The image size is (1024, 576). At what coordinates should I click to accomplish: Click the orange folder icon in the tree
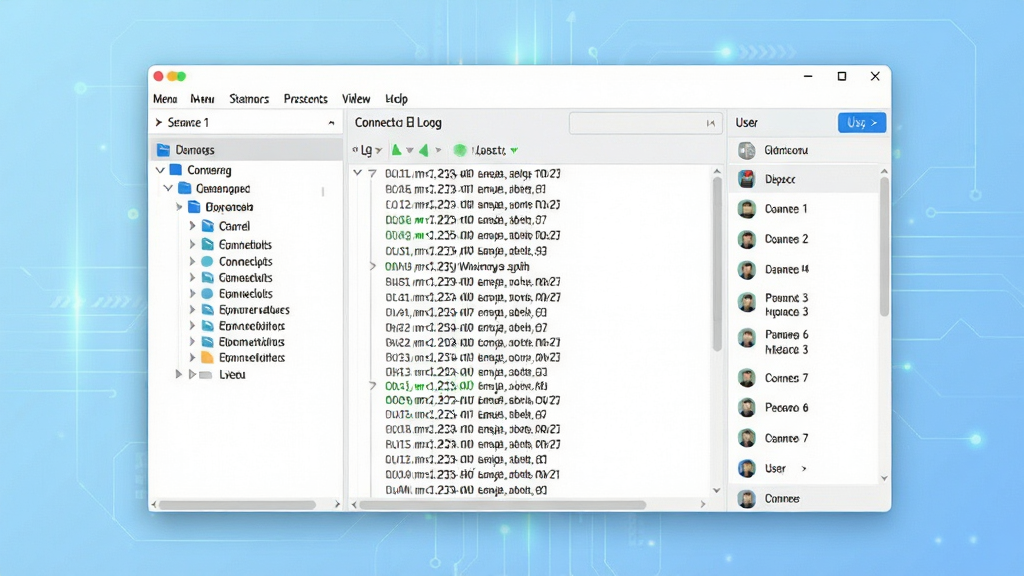coord(208,357)
